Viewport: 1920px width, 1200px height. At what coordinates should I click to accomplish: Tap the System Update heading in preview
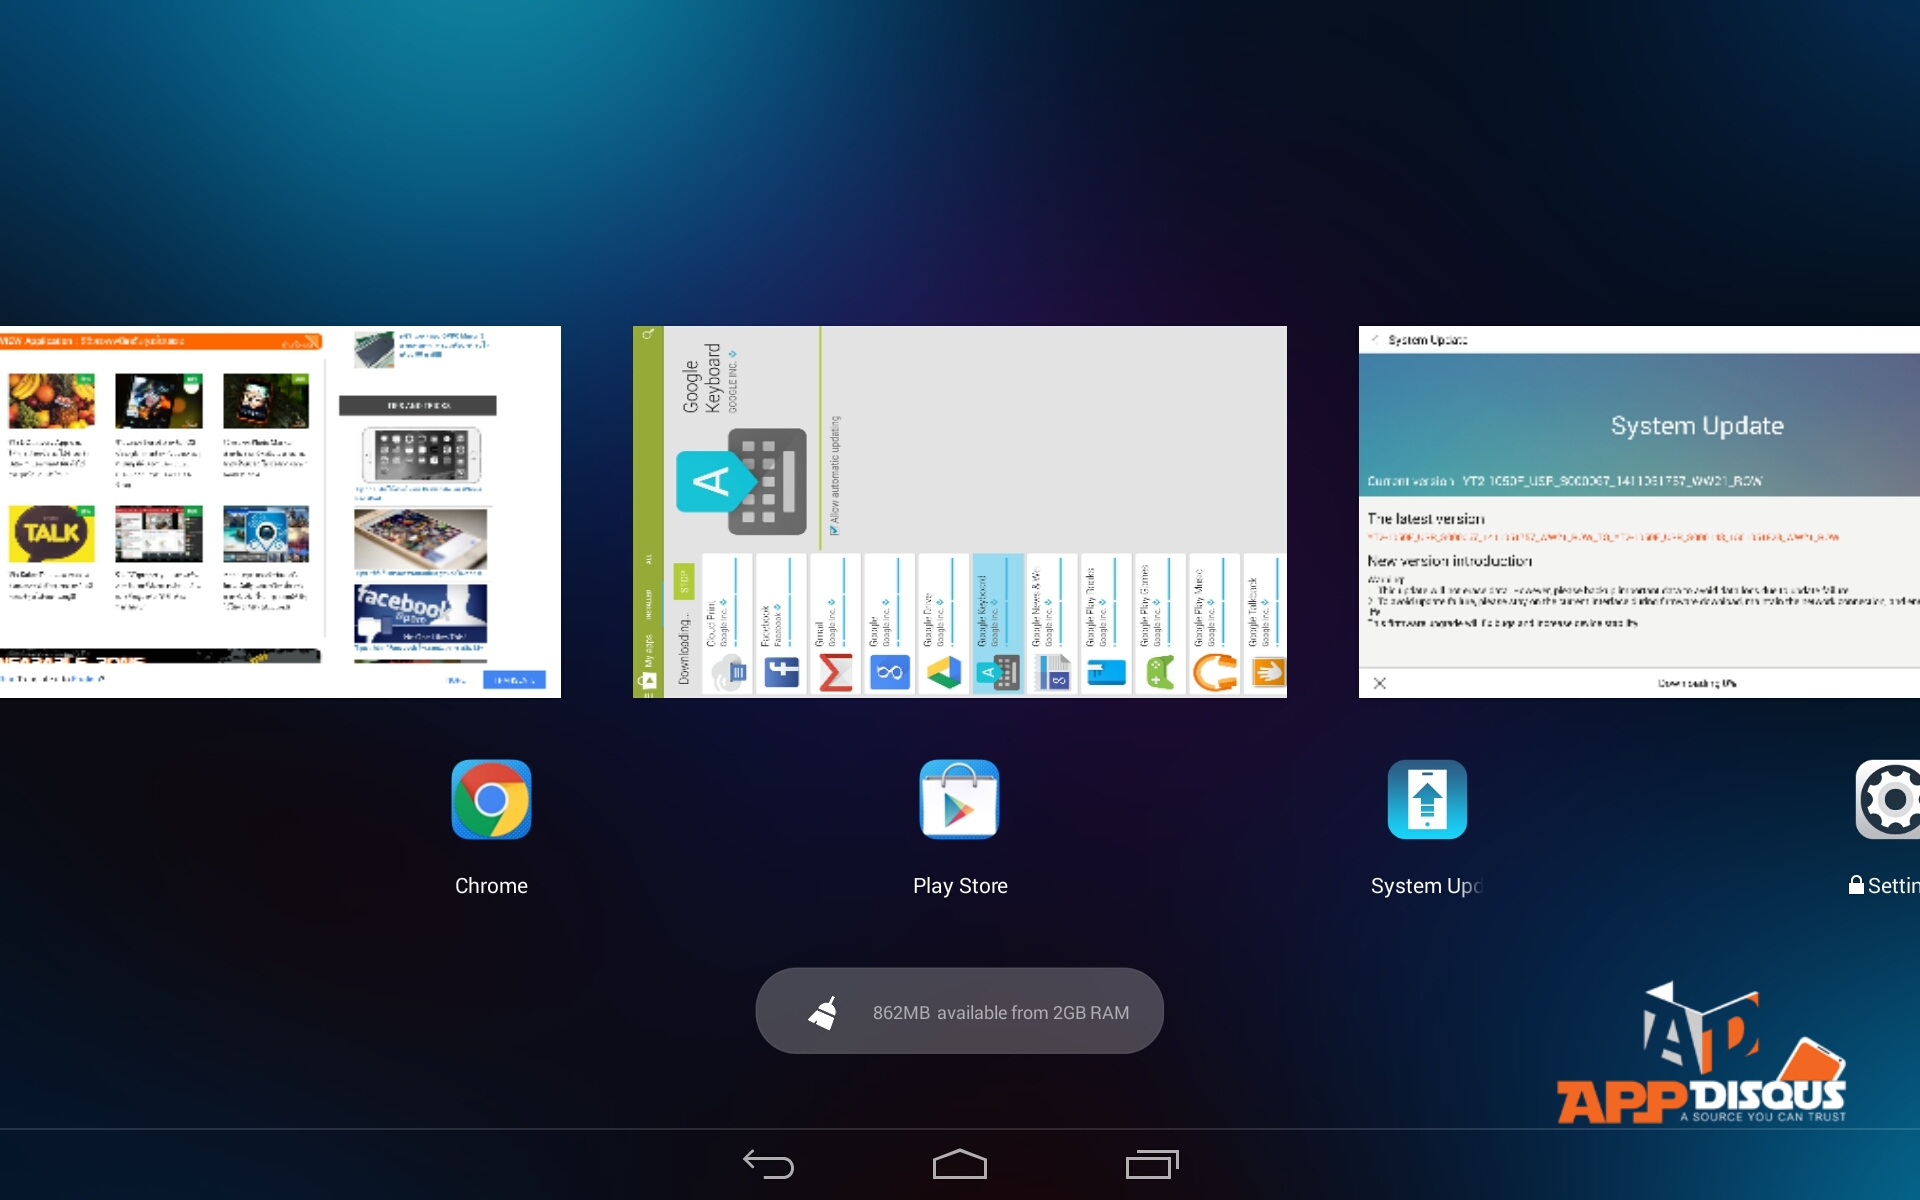1697,426
